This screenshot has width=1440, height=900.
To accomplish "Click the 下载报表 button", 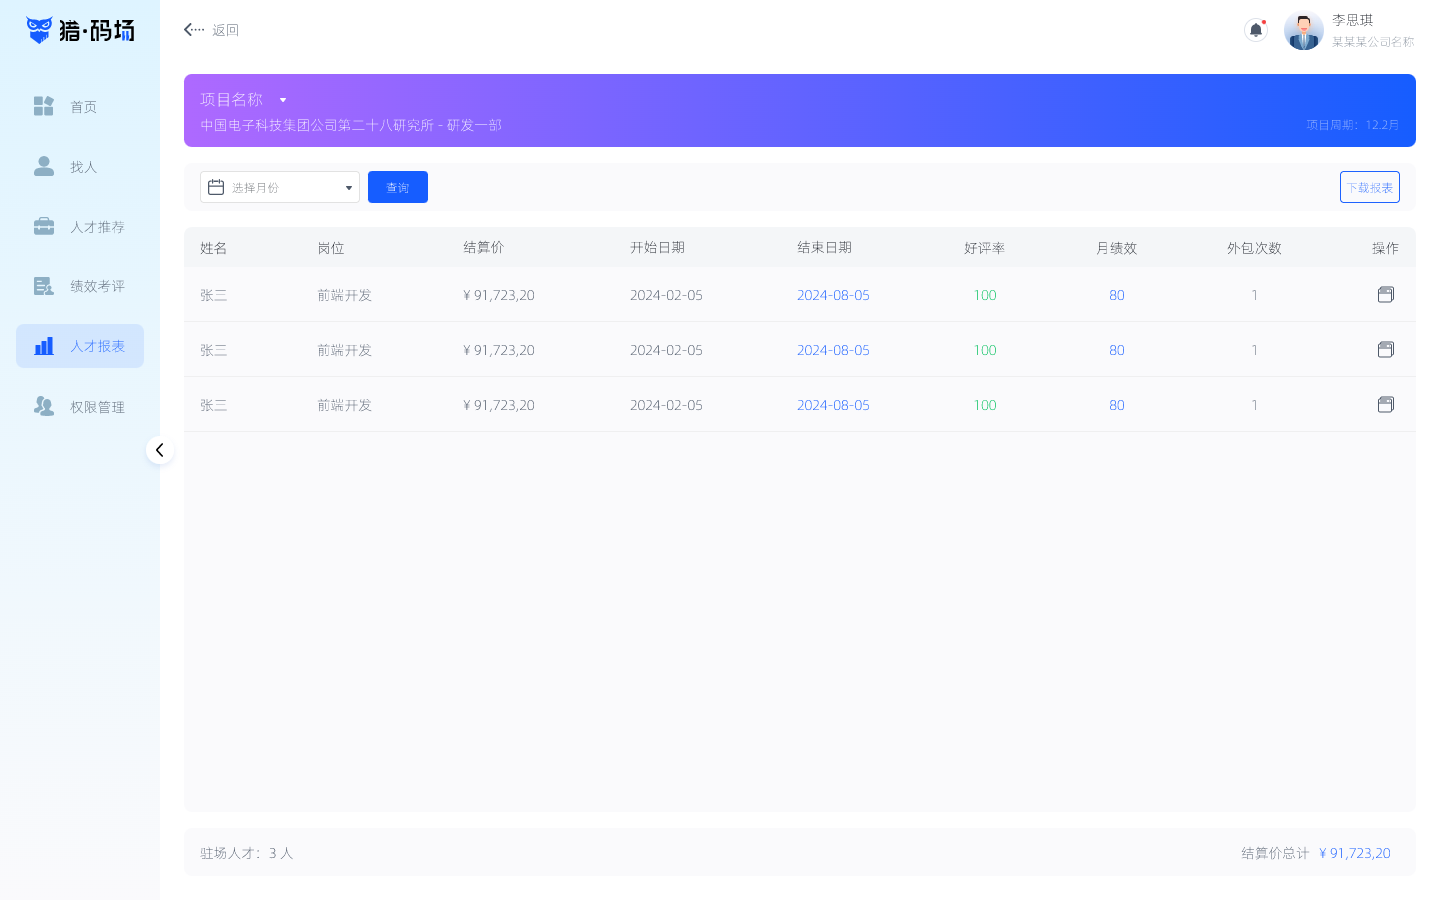I will pos(1369,187).
